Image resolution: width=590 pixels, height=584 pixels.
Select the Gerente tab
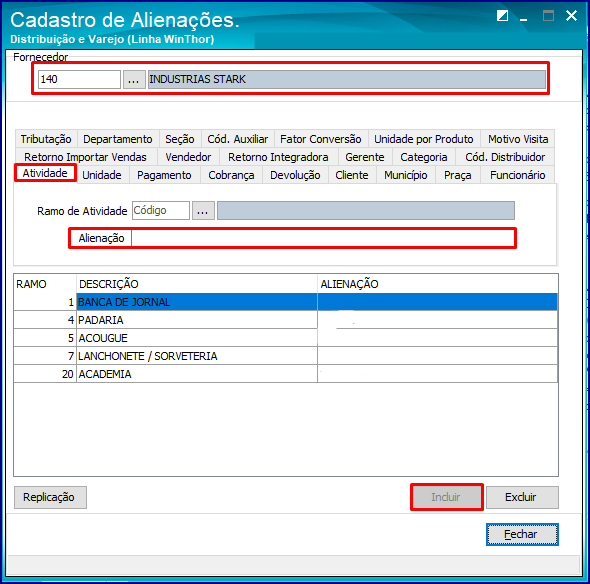point(365,157)
